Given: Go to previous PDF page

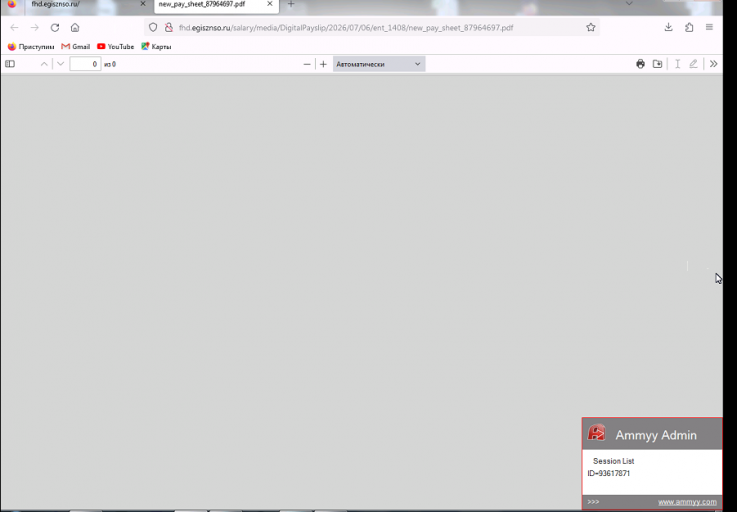Looking at the screenshot, I should (44, 64).
